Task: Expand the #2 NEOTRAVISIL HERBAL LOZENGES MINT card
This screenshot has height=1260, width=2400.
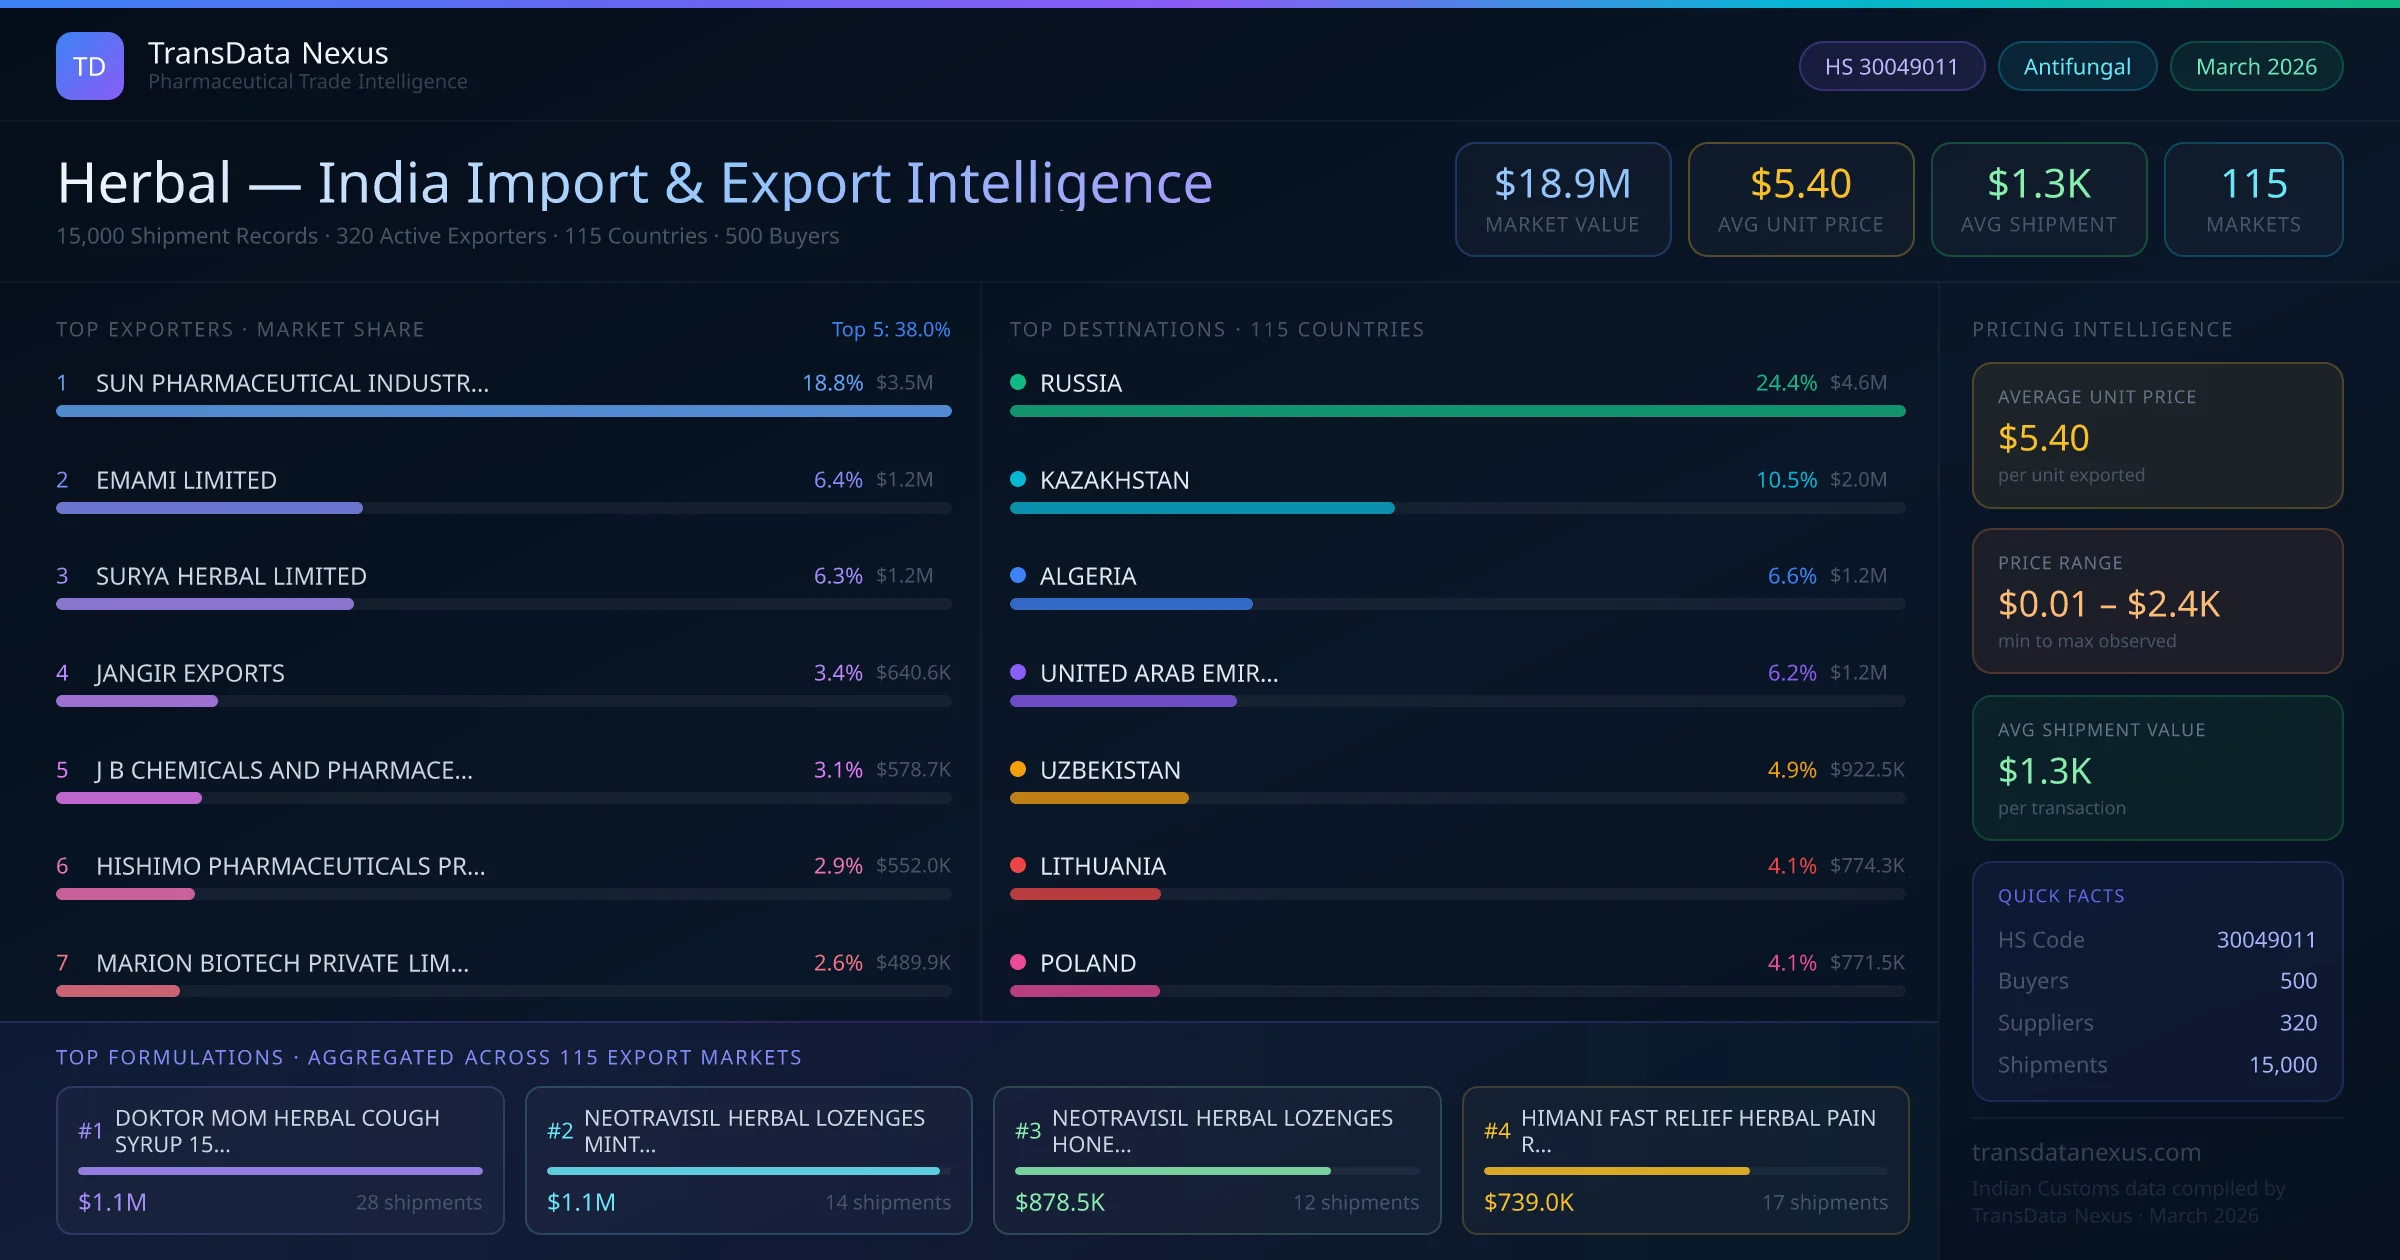Action: pos(748,1160)
